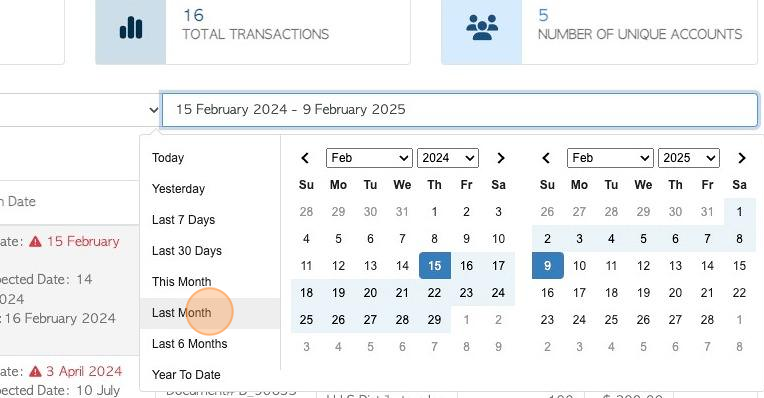Image resolution: width=764 pixels, height=398 pixels.
Task: Choose February 29 in the 2024 calendar
Action: [x=435, y=320]
